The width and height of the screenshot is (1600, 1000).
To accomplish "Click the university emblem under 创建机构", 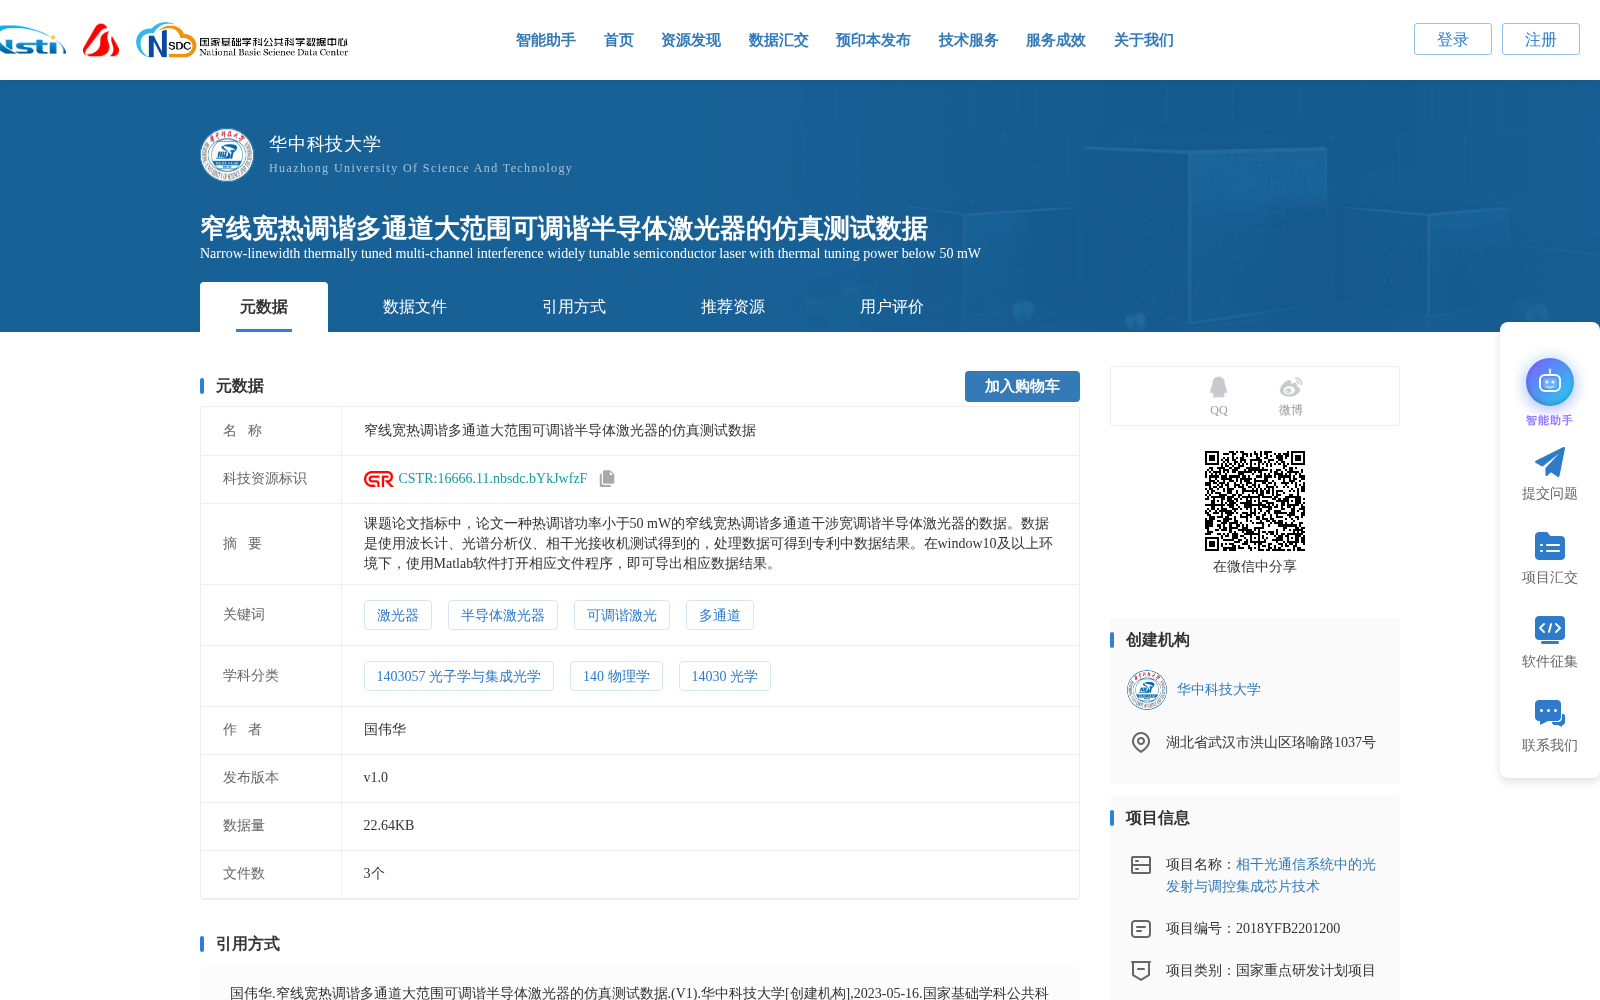I will click(1147, 690).
